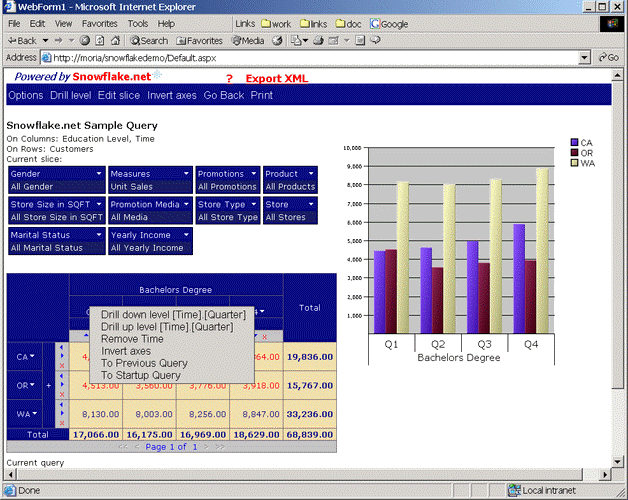628x500 pixels.
Task: Click the printer icon in IE toolbar
Action: (318, 40)
